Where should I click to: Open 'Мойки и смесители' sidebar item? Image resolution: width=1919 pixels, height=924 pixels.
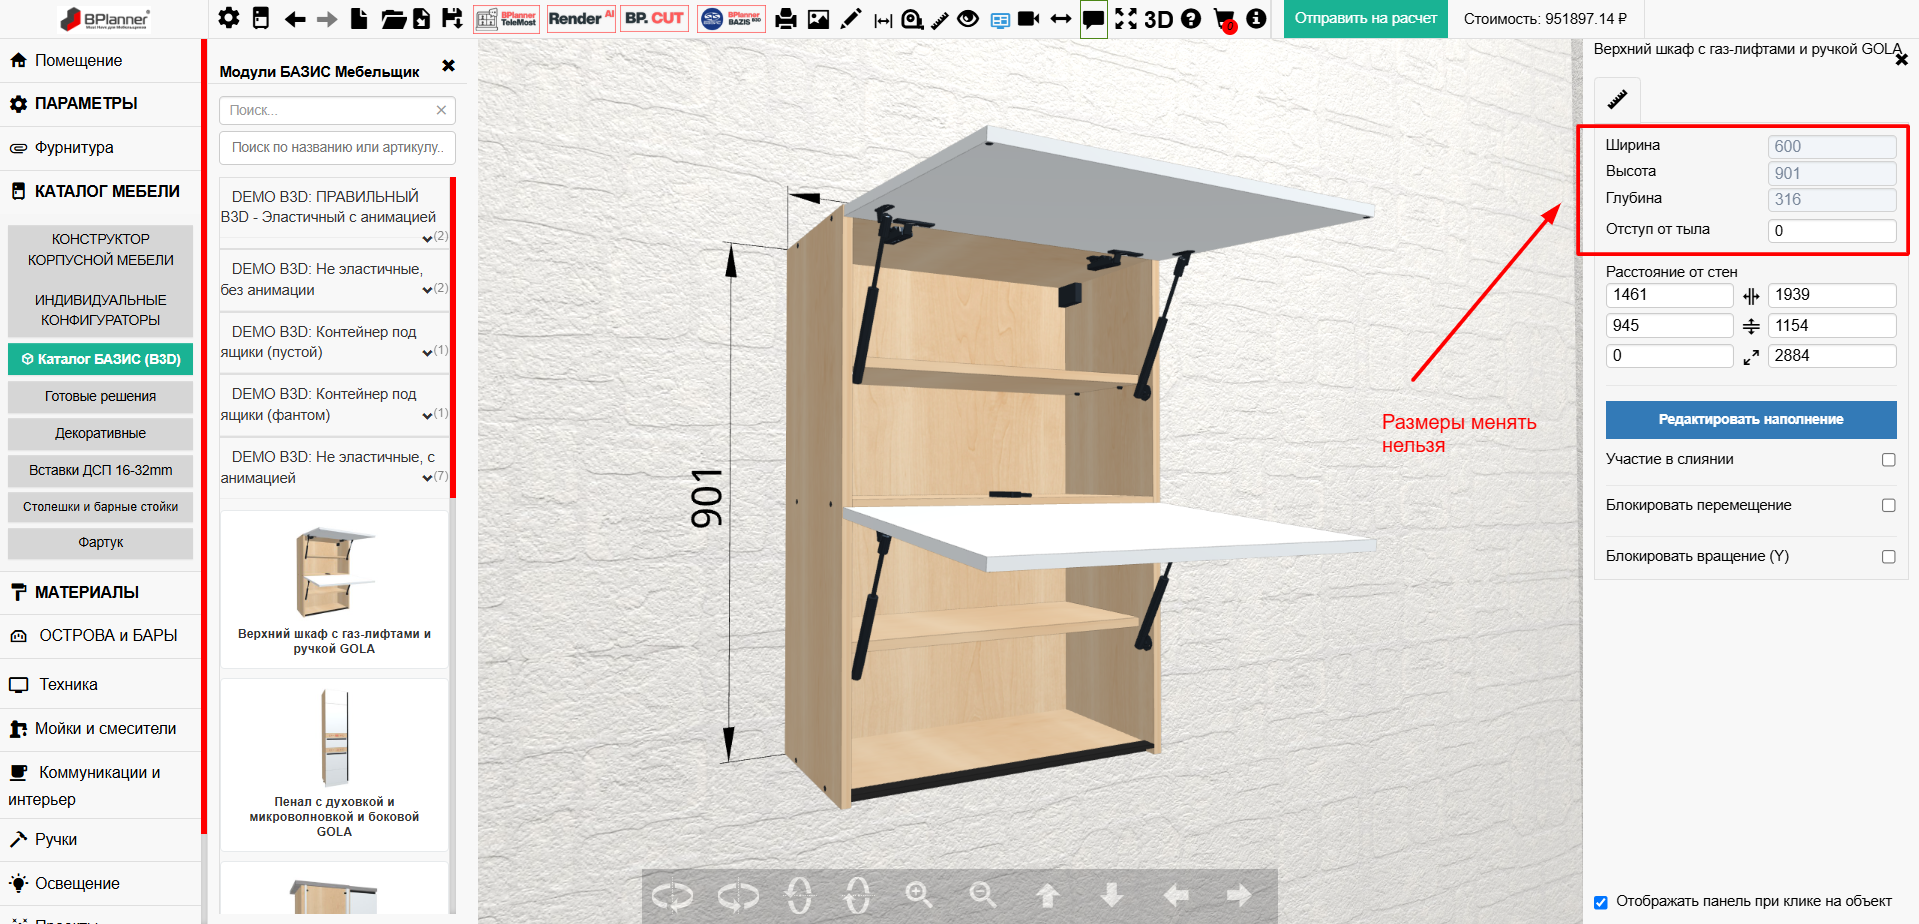(100, 729)
